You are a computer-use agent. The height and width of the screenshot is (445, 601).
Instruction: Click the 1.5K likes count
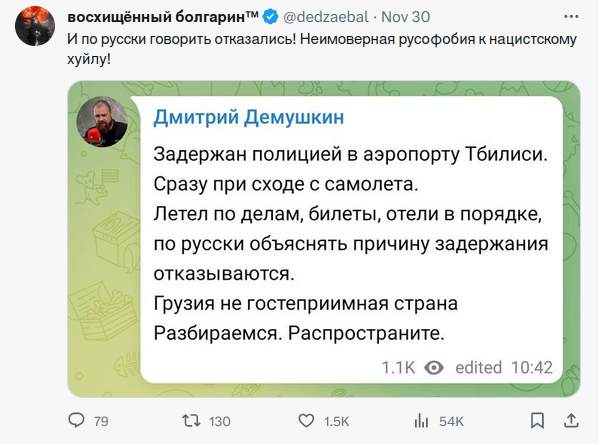tap(337, 421)
